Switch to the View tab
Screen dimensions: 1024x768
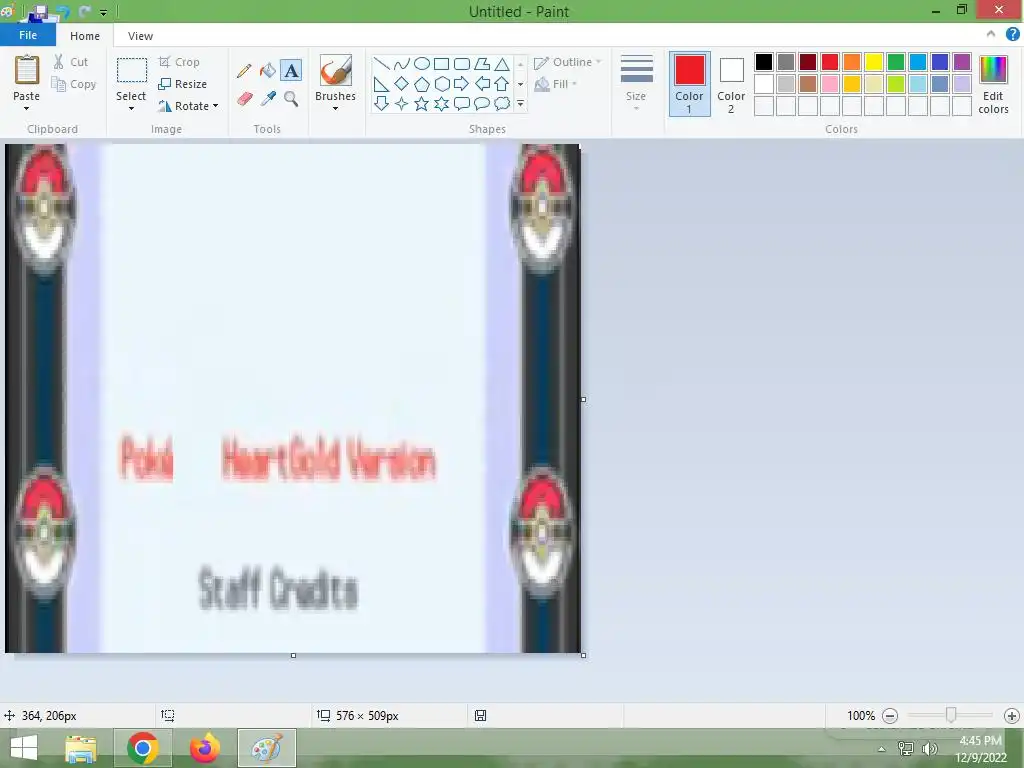tap(140, 36)
